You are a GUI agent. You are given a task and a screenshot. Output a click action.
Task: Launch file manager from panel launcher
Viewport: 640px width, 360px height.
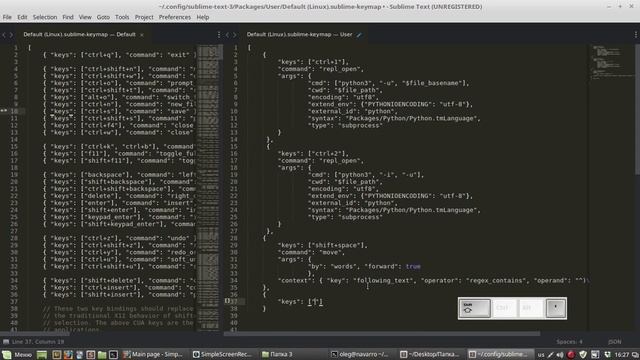(x=102, y=354)
